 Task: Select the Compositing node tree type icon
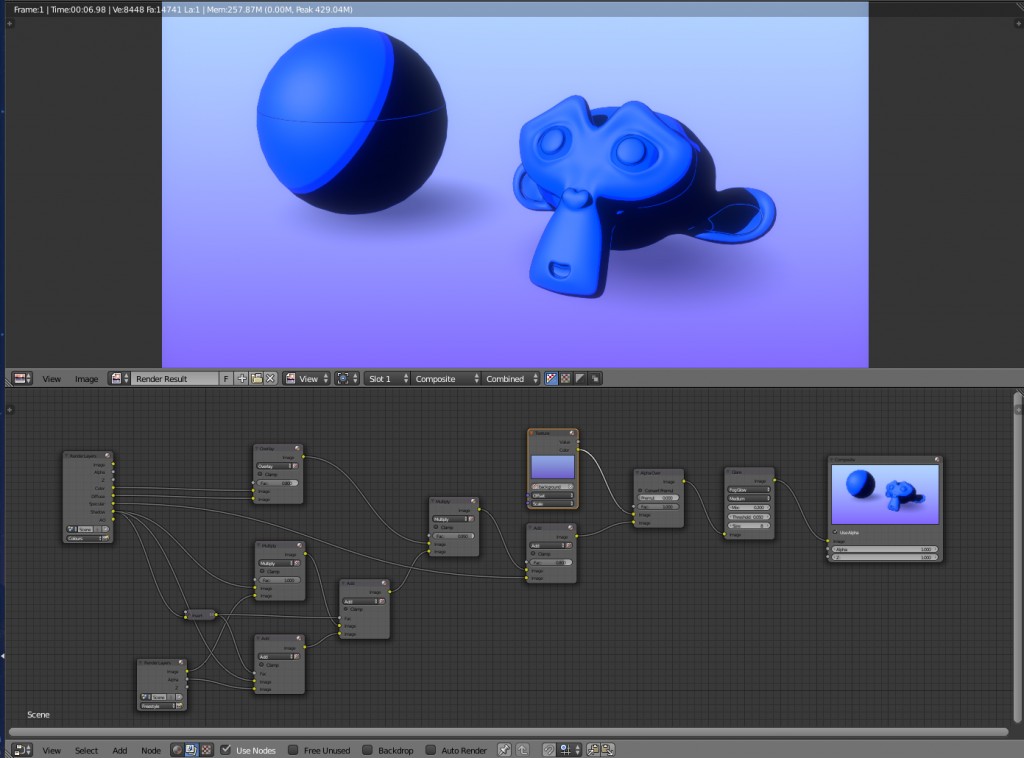tap(190, 749)
